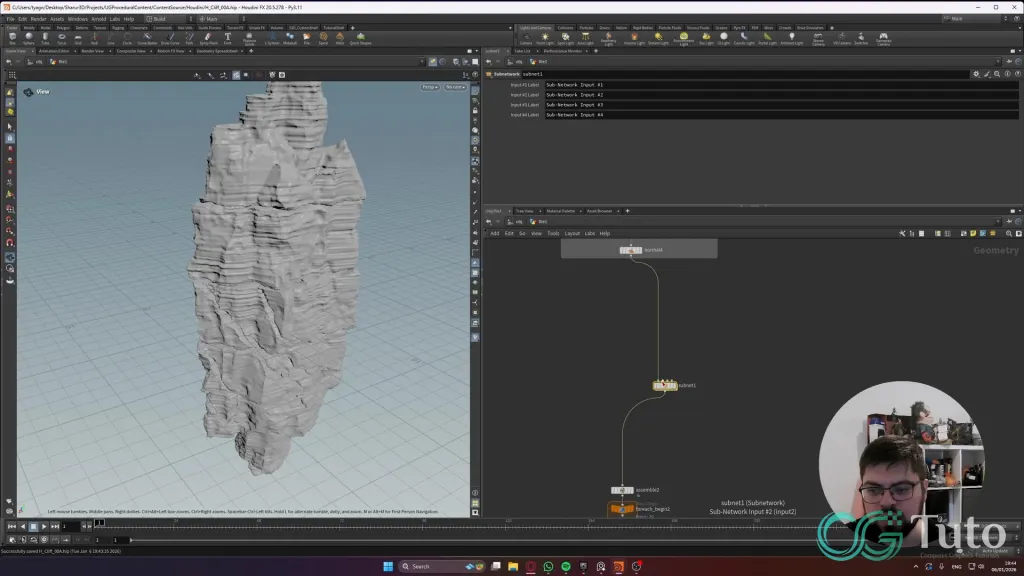
Task: Create a Camera from the Lights and Cameras shelf
Action: (526, 37)
